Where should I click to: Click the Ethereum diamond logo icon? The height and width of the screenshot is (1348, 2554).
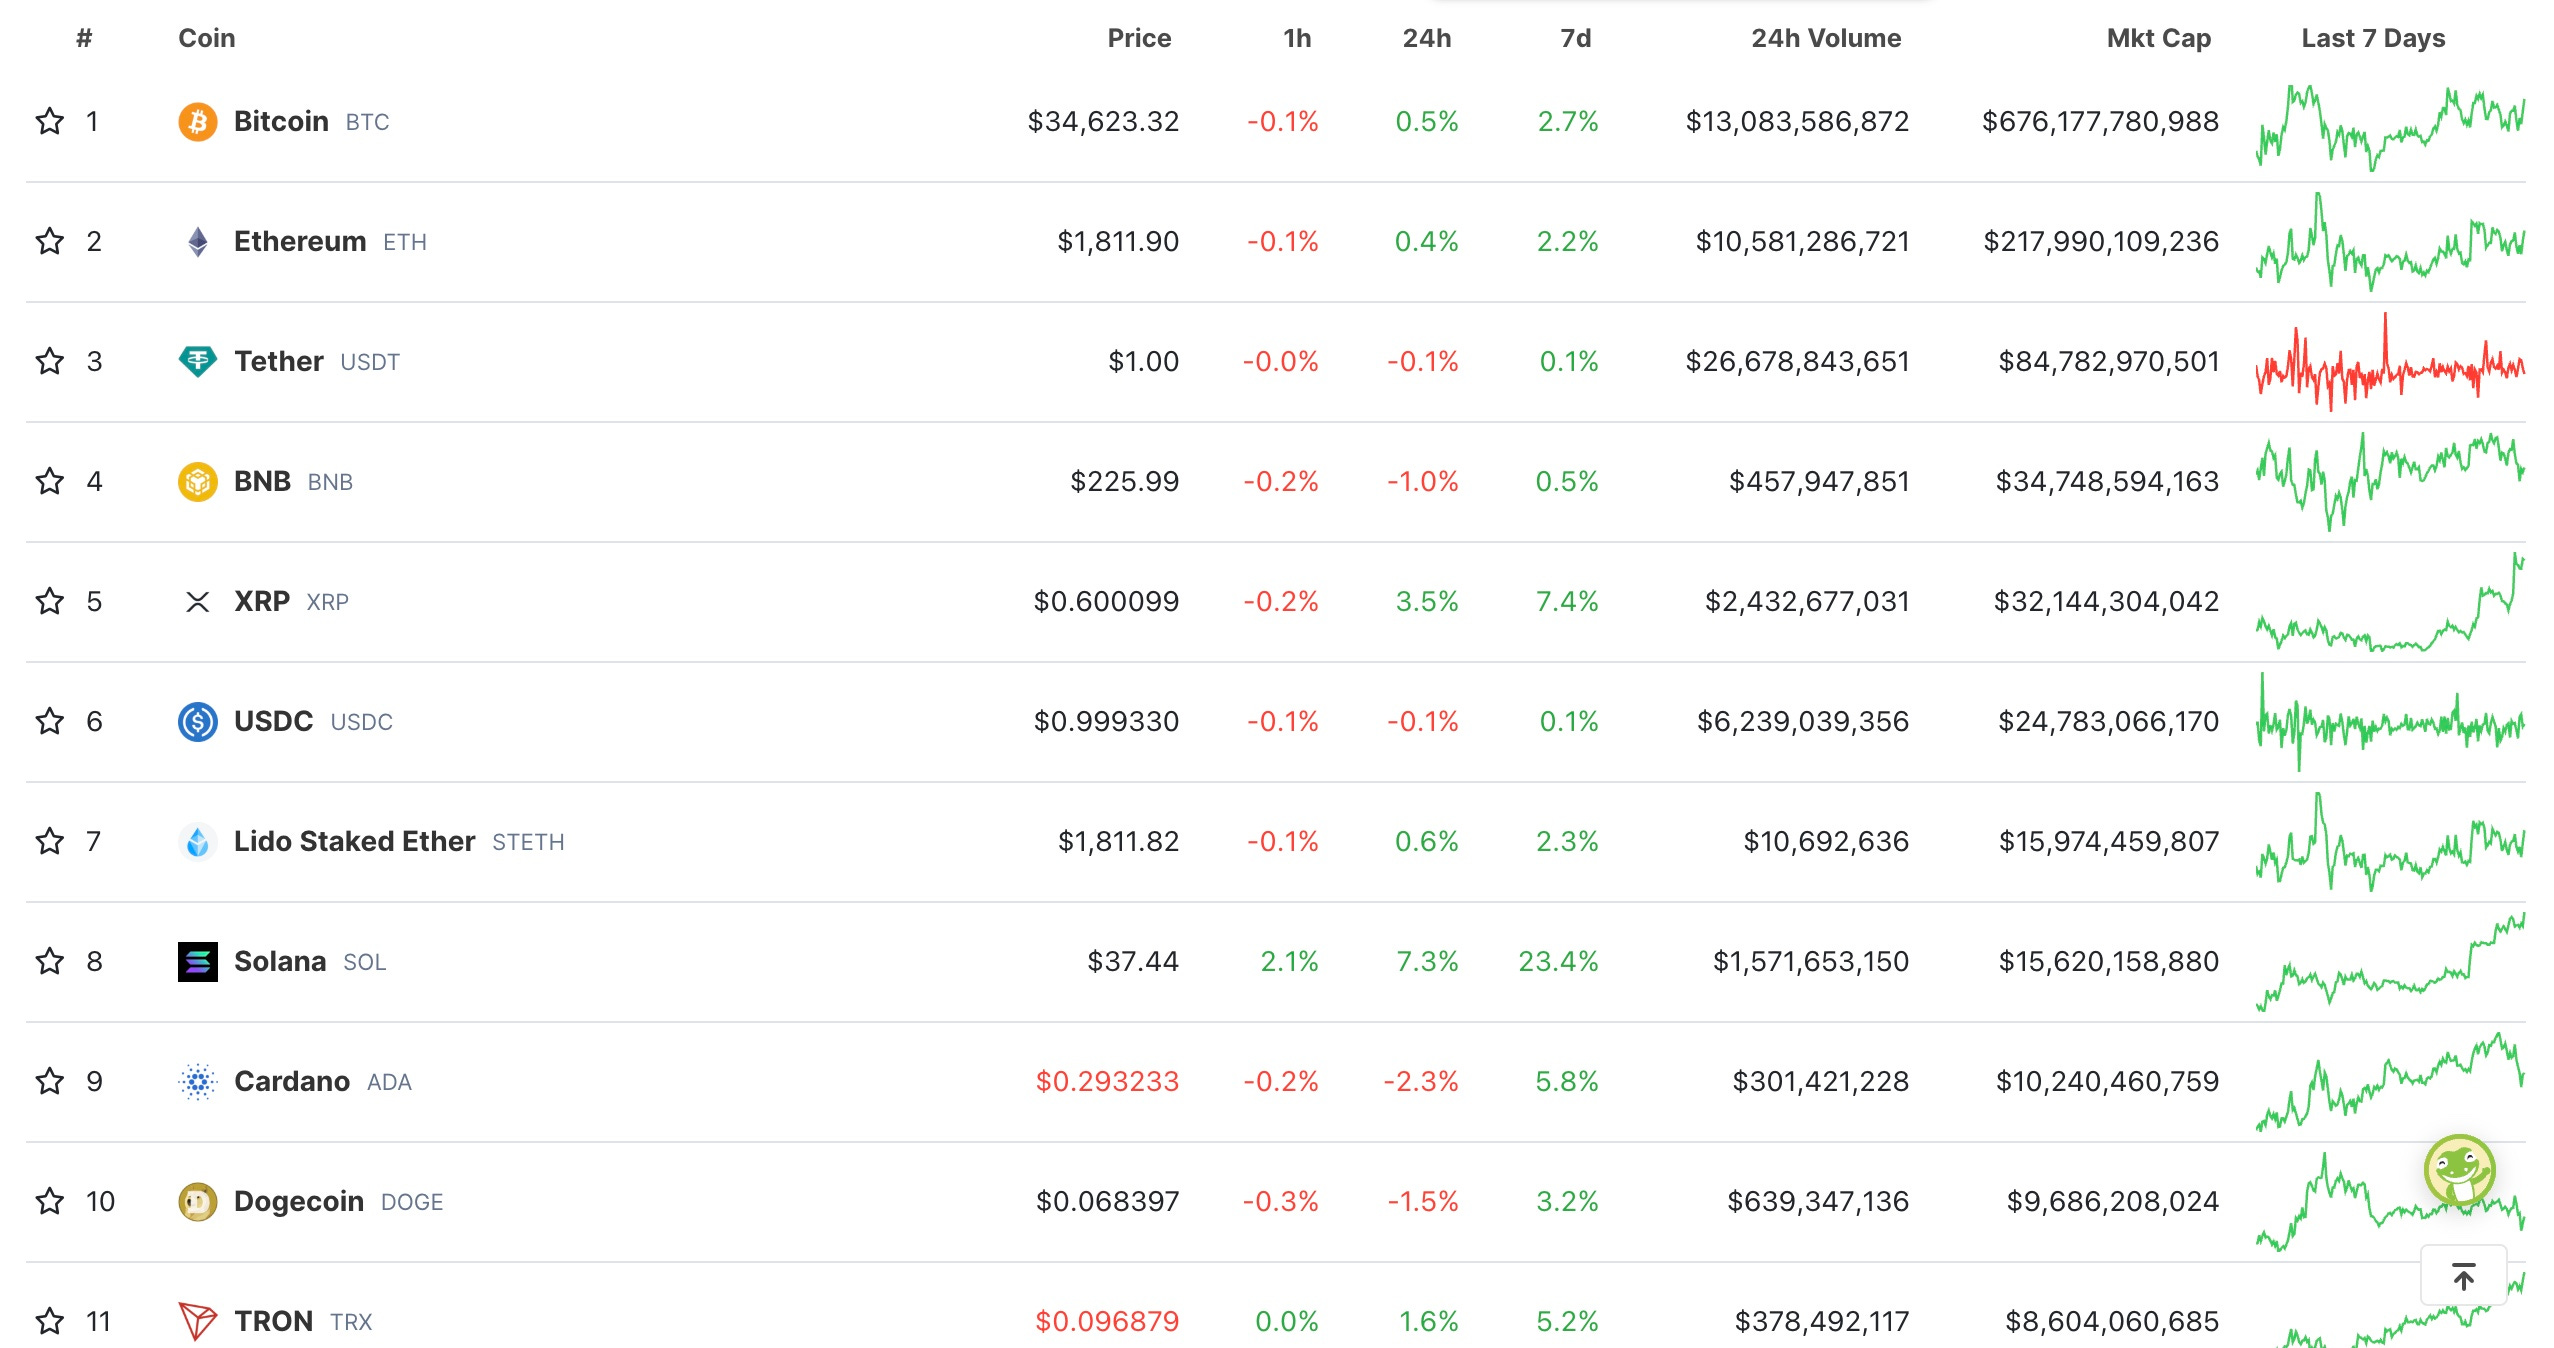click(x=197, y=242)
